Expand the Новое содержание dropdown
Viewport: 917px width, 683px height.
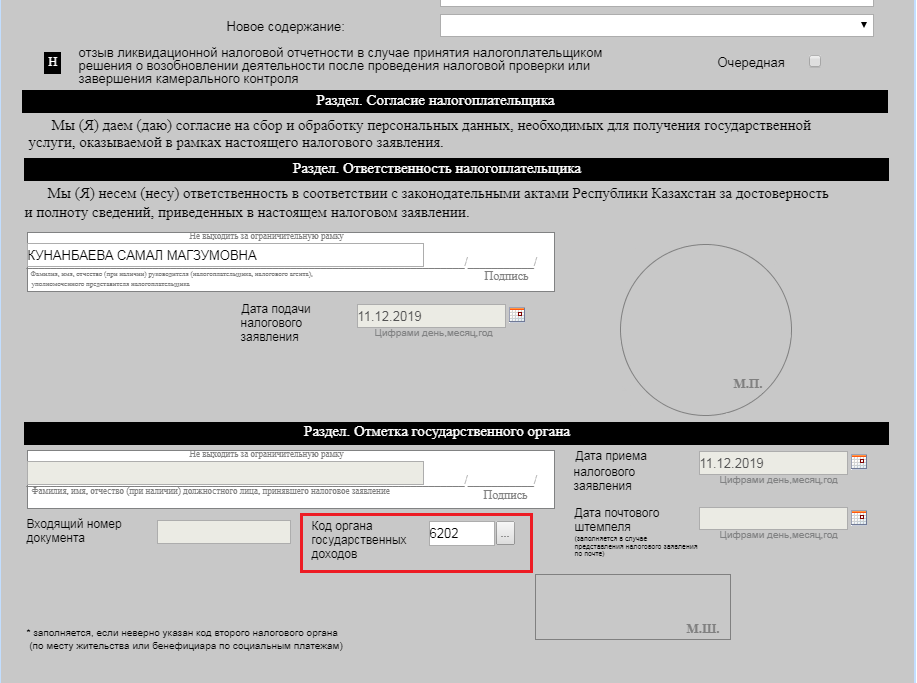pyautogui.click(x=656, y=25)
